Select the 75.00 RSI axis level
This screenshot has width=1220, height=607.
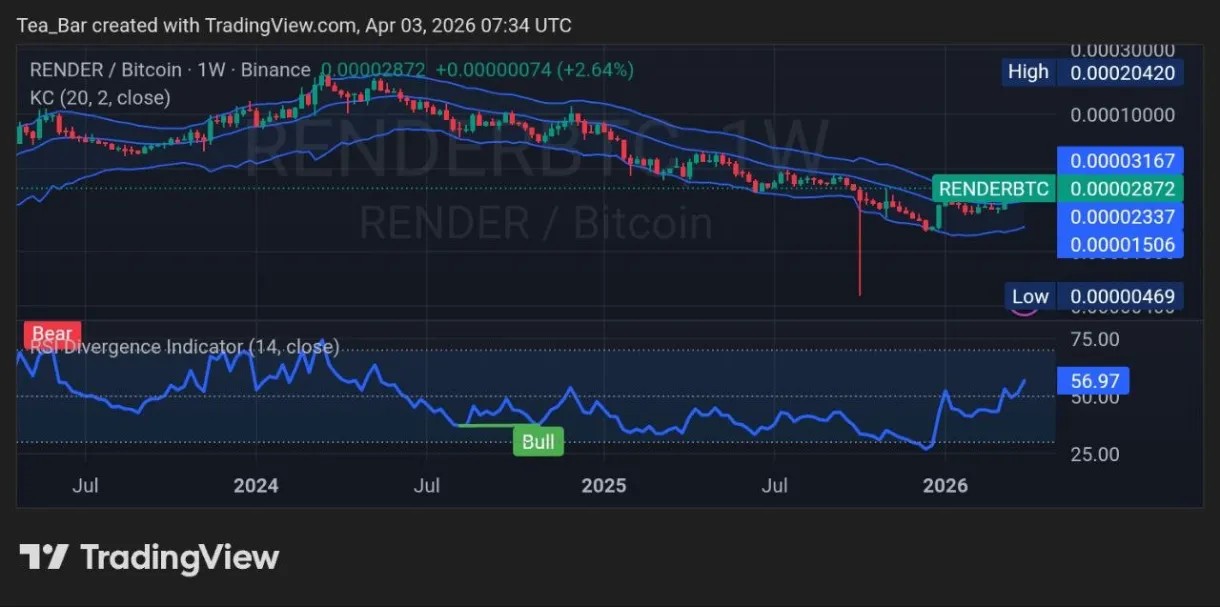click(x=1093, y=339)
